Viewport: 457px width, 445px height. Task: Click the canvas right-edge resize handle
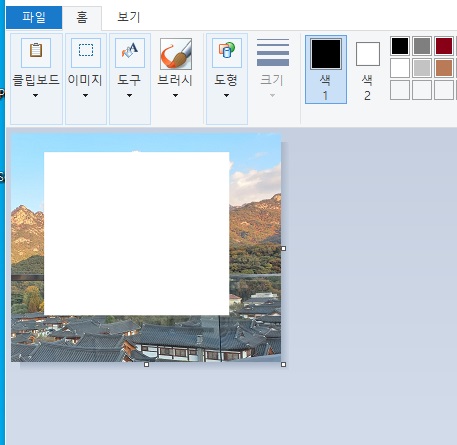tap(284, 248)
